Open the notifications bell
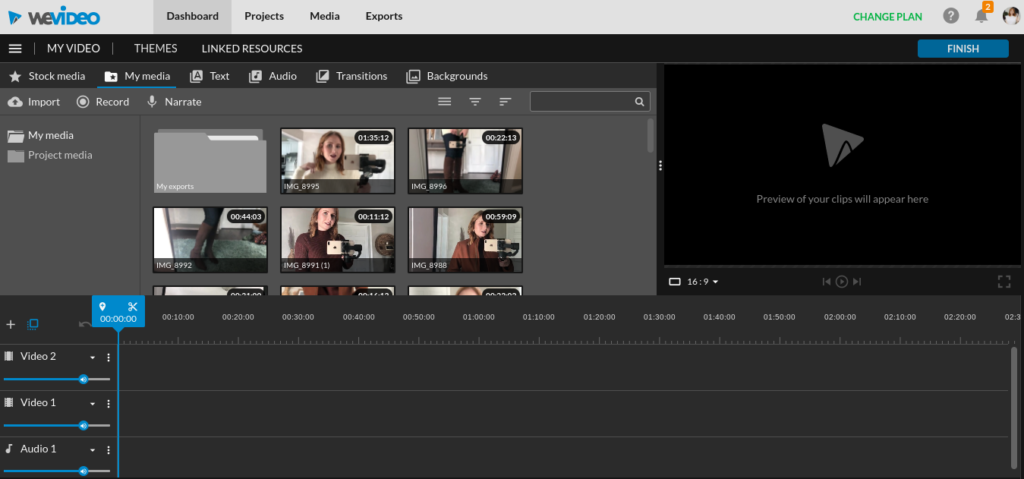Viewport: 1024px width, 479px height. (x=982, y=16)
